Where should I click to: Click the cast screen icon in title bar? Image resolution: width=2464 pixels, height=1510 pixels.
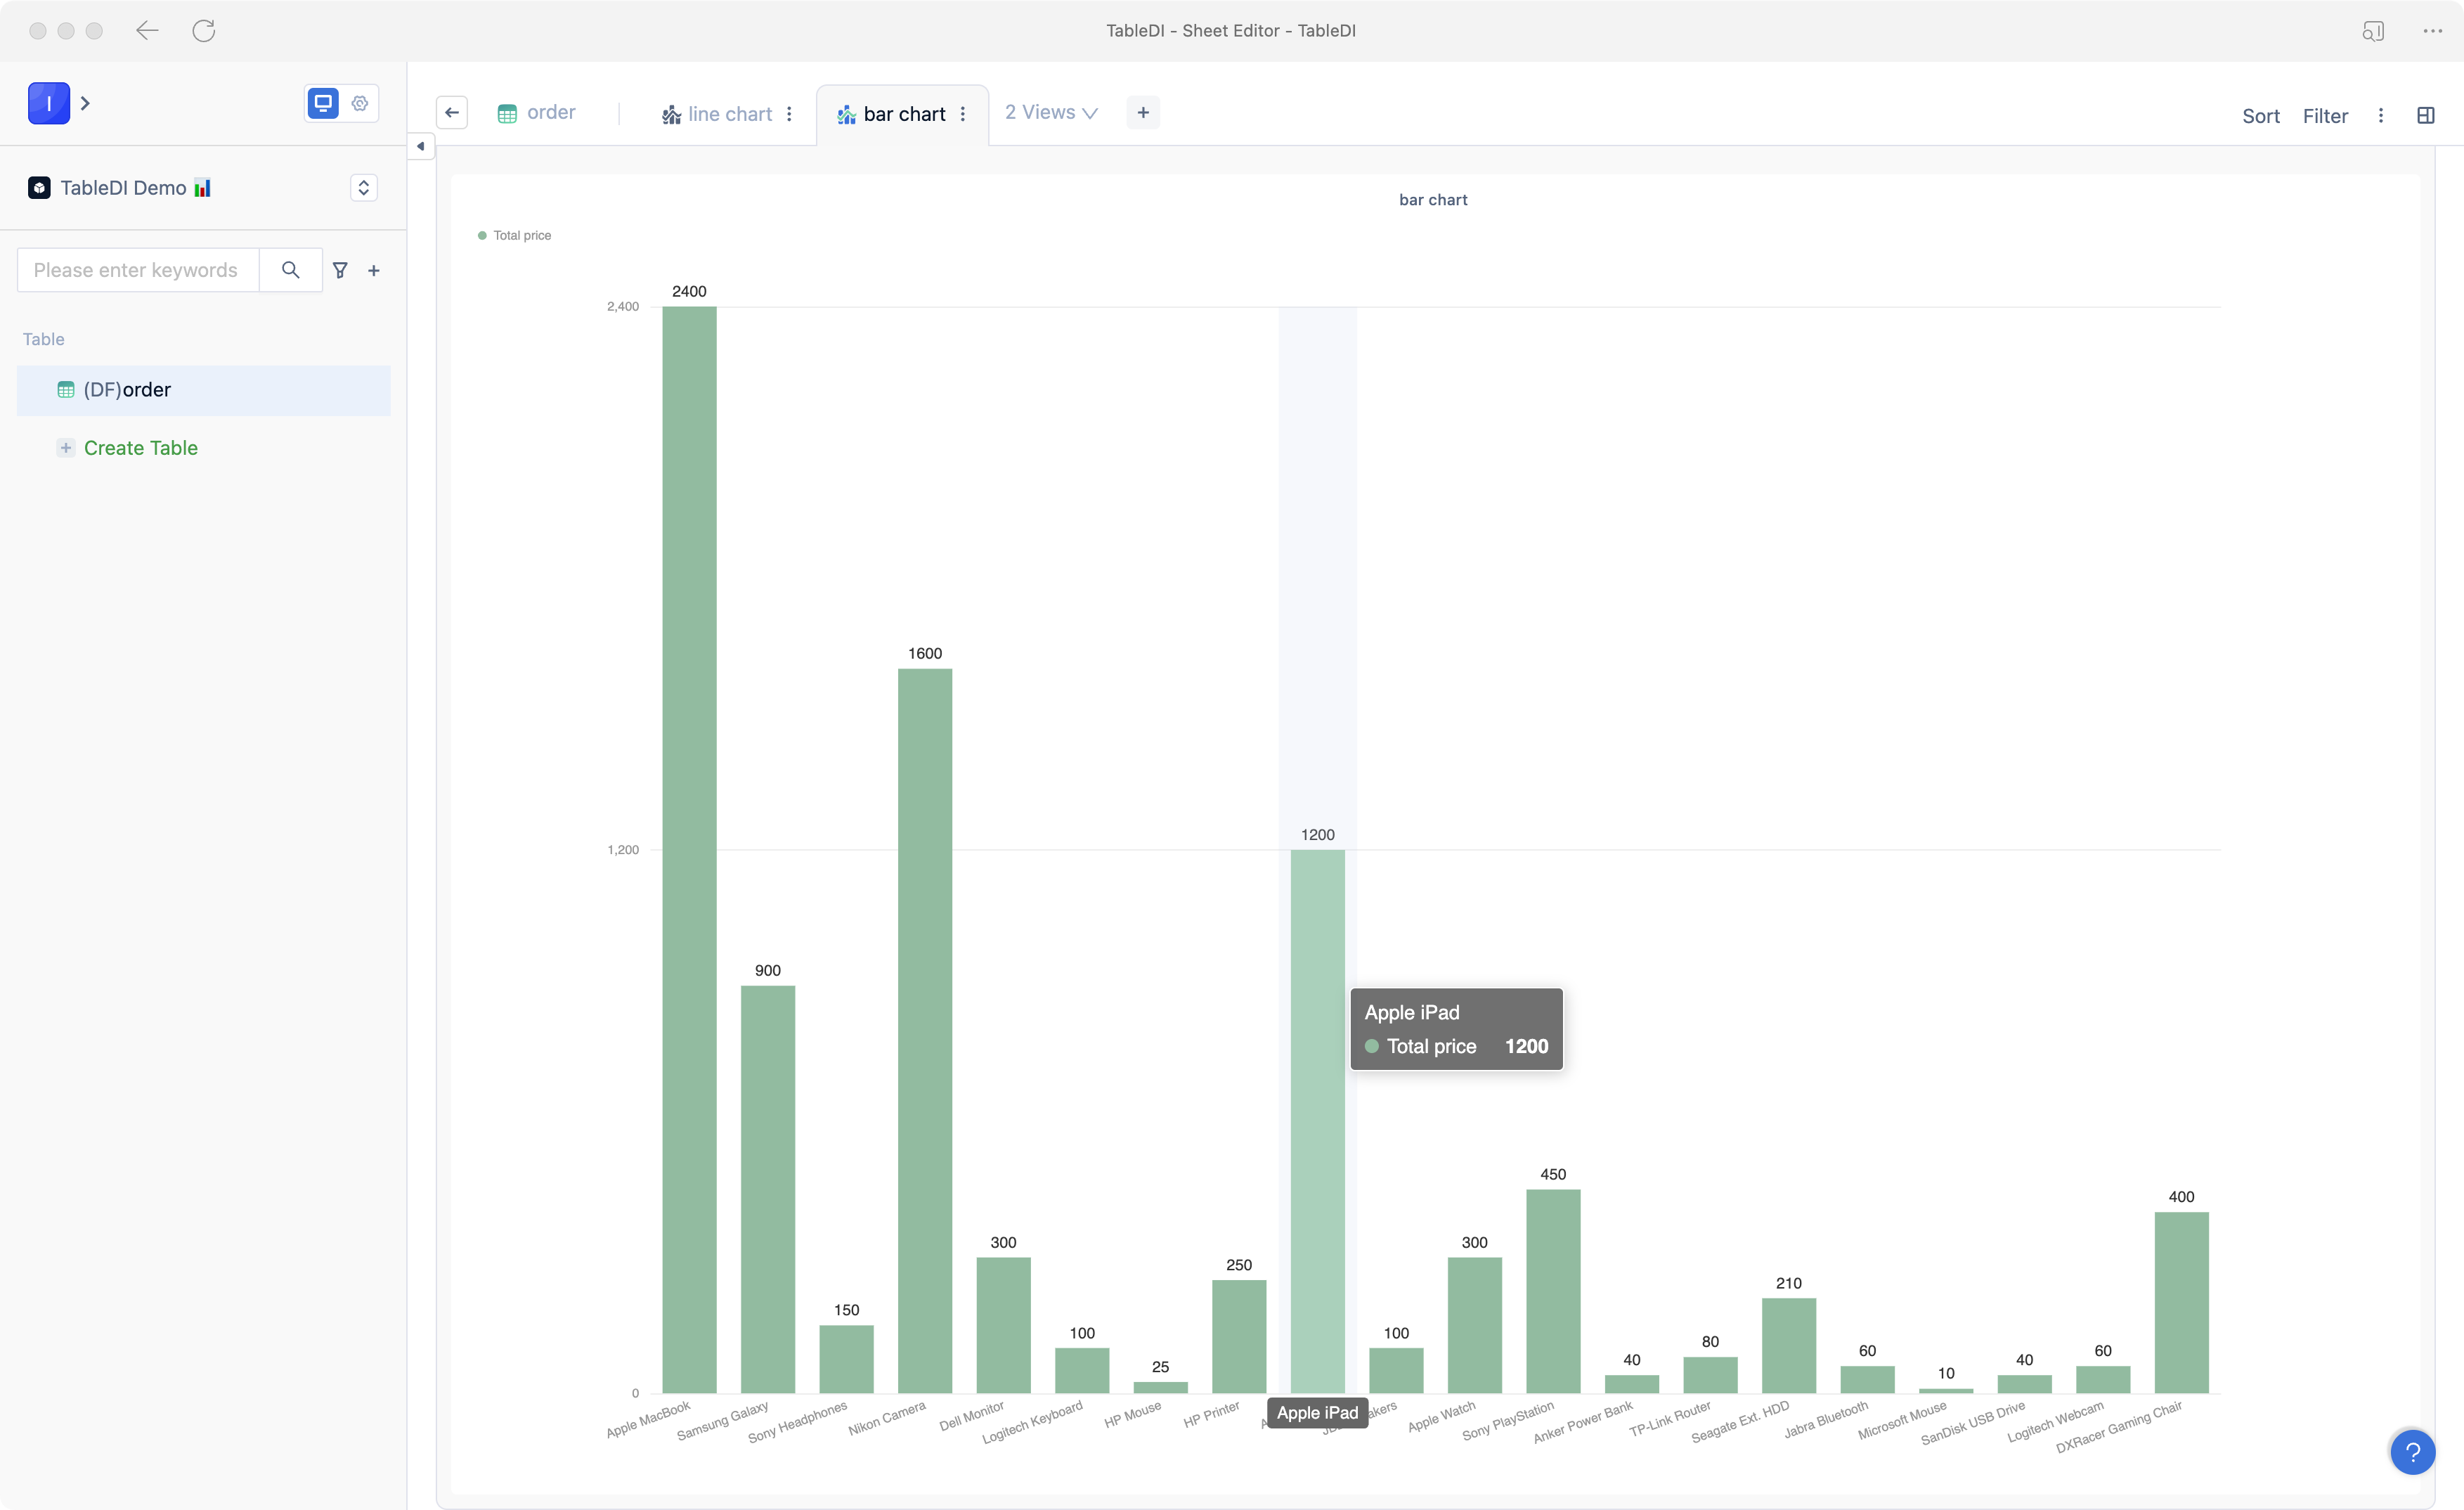pos(2373,31)
